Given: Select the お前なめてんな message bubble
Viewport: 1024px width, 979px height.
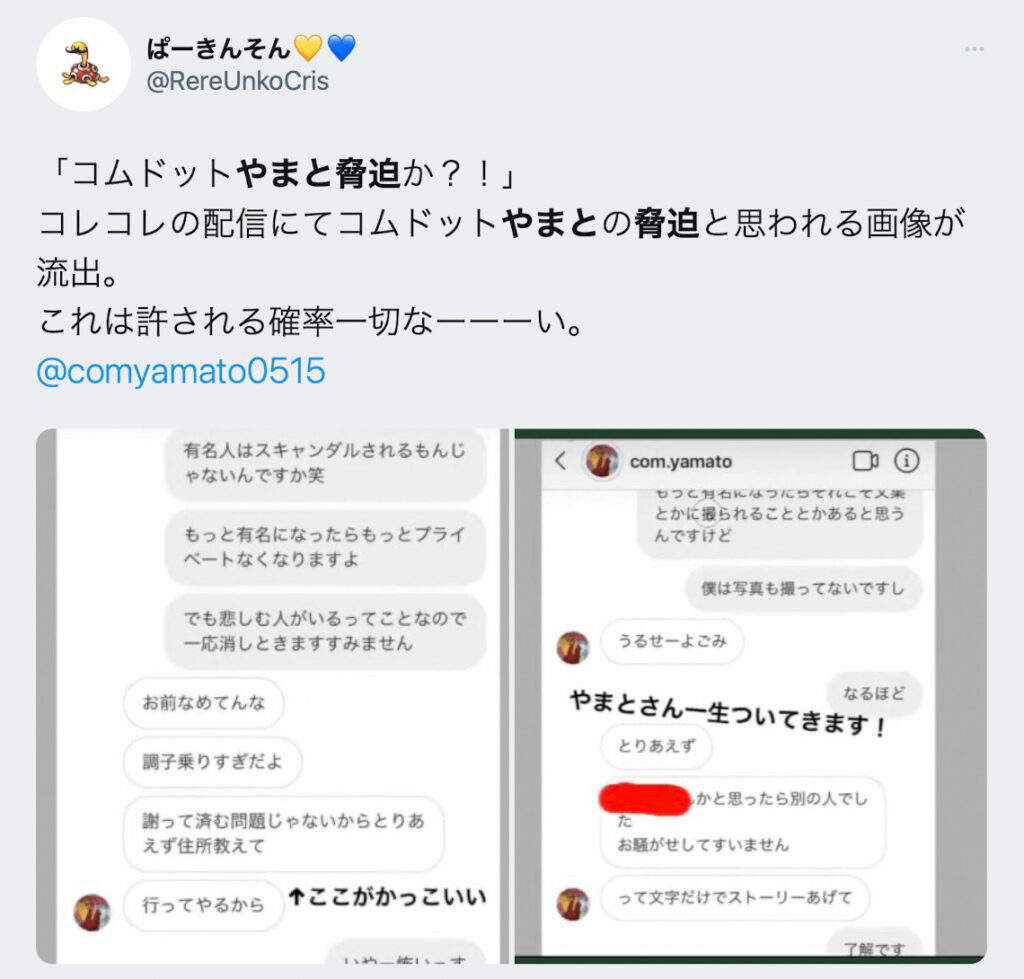Looking at the screenshot, I should 204,703.
